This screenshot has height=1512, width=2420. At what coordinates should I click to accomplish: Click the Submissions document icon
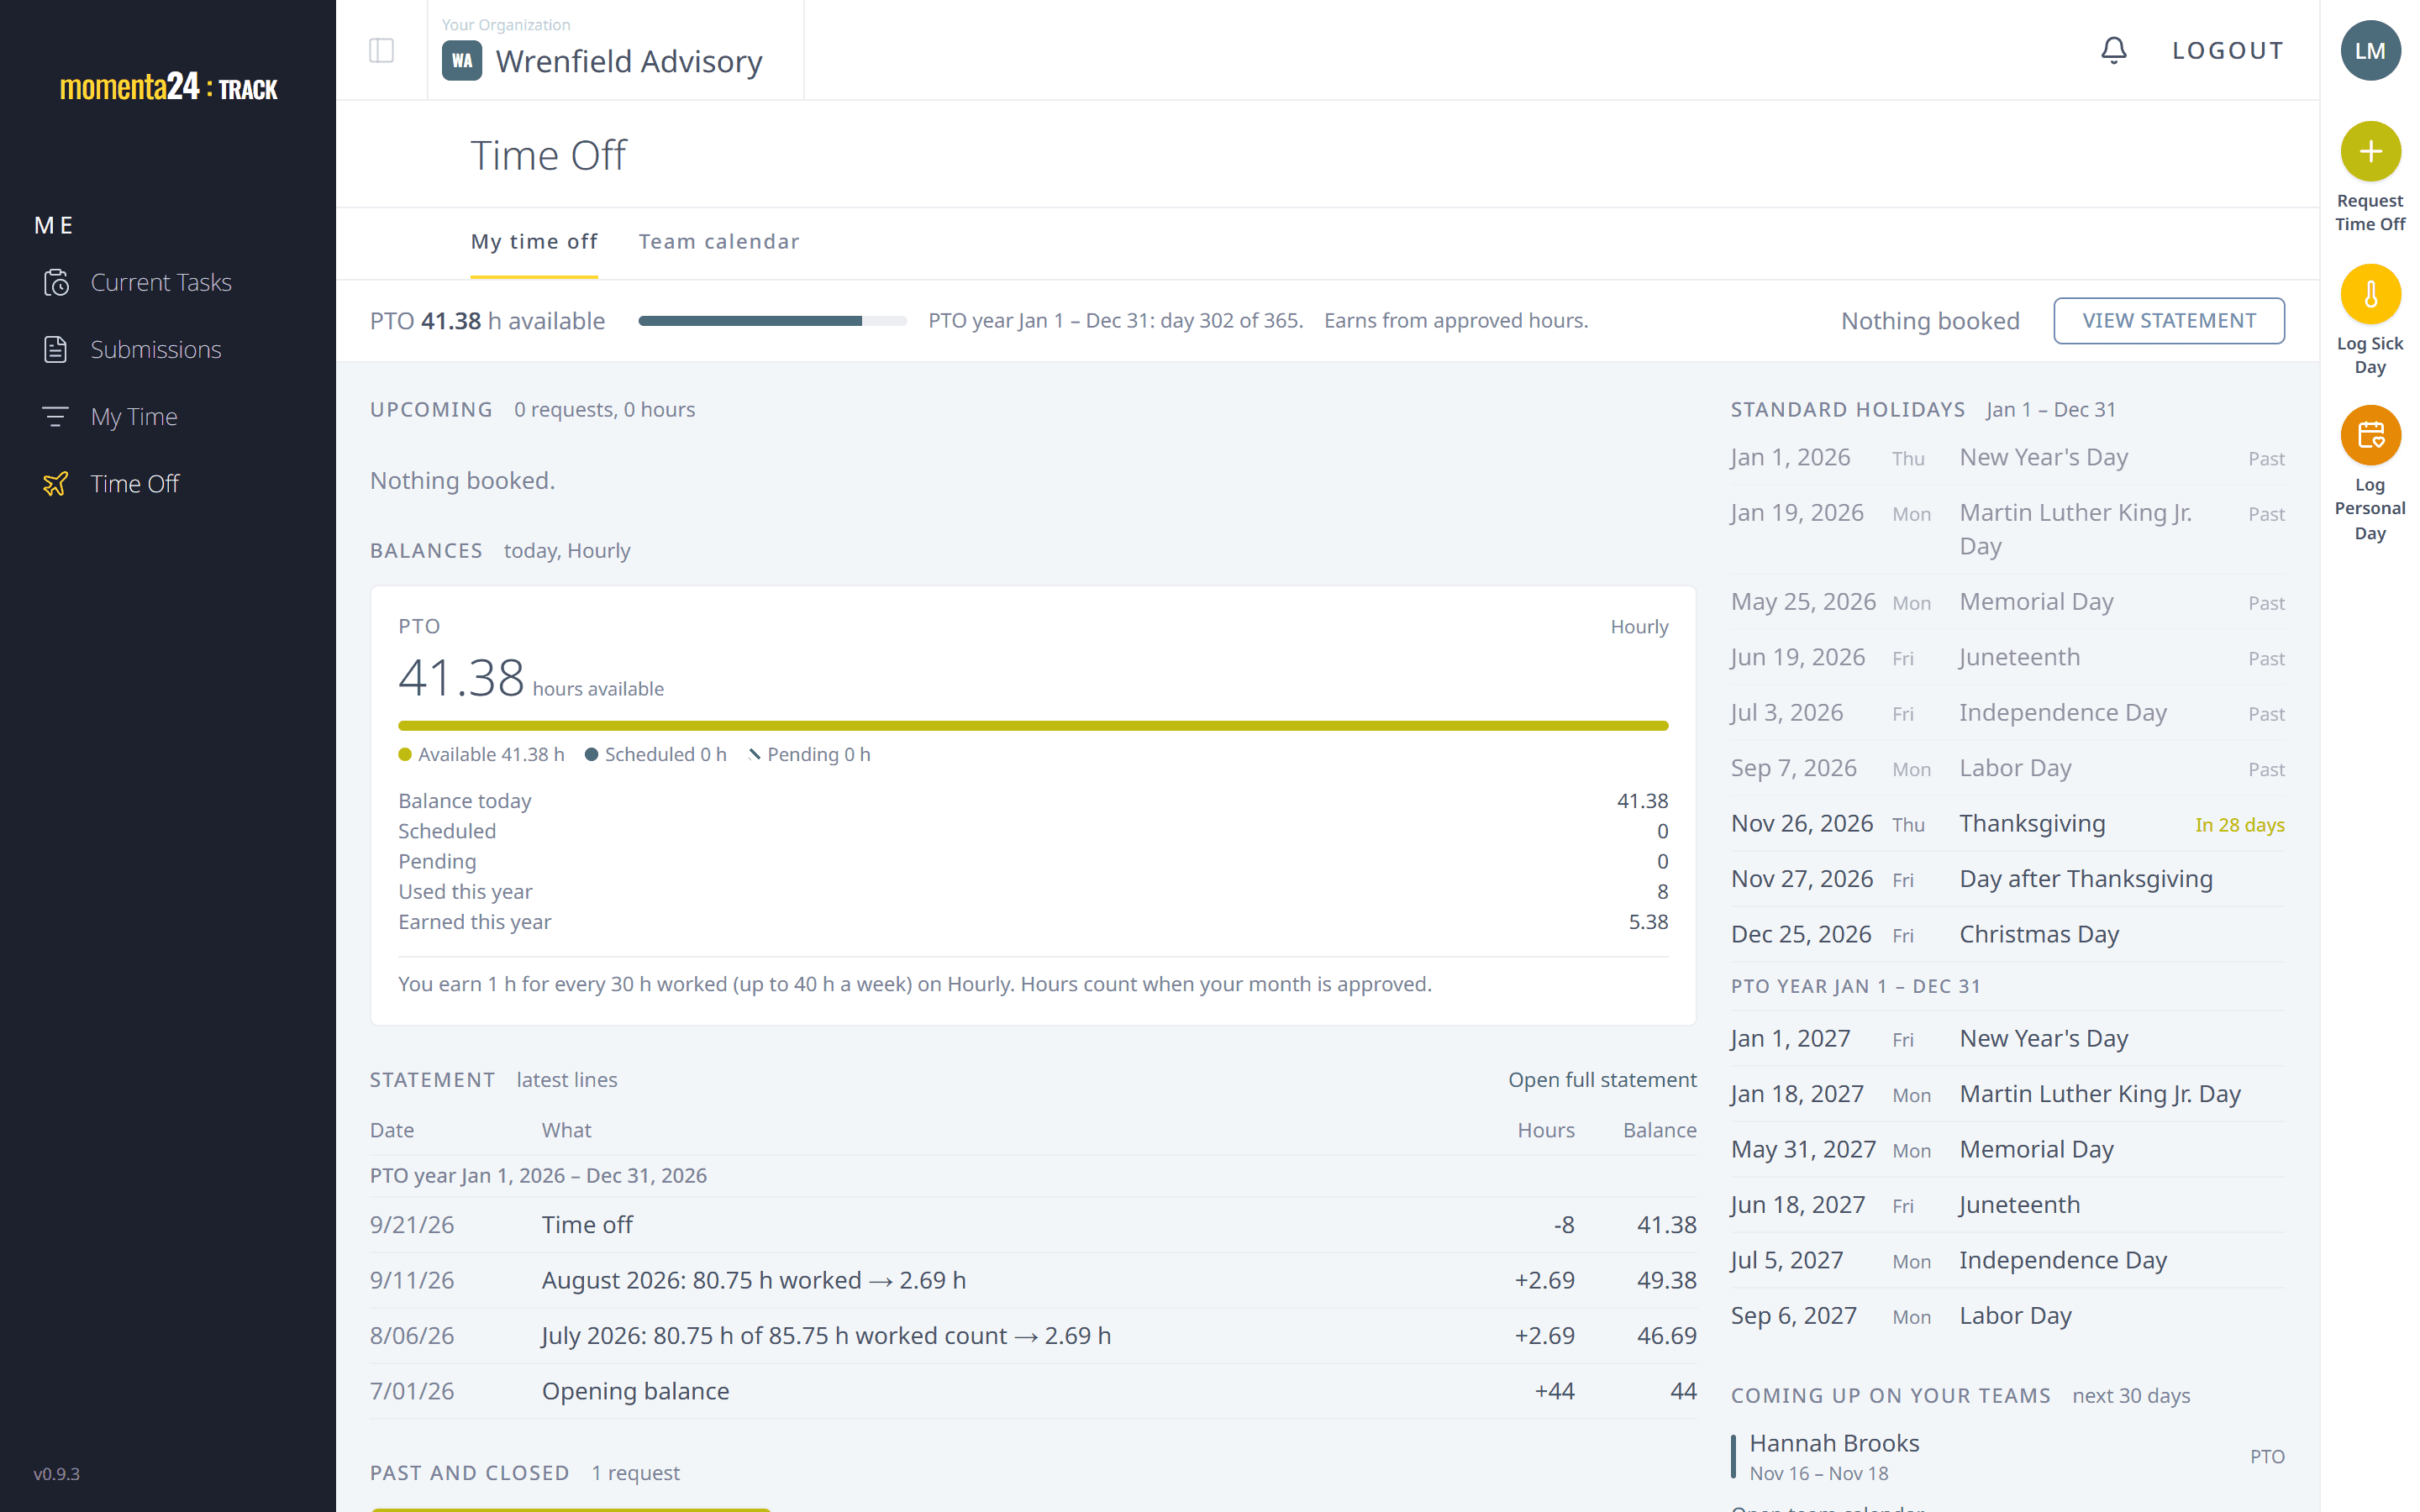click(56, 350)
